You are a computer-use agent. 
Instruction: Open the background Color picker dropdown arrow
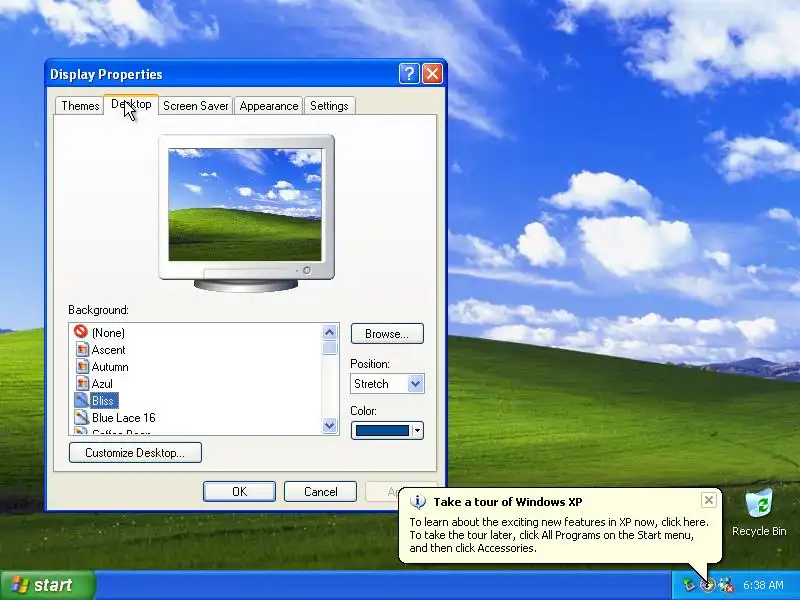coord(417,431)
